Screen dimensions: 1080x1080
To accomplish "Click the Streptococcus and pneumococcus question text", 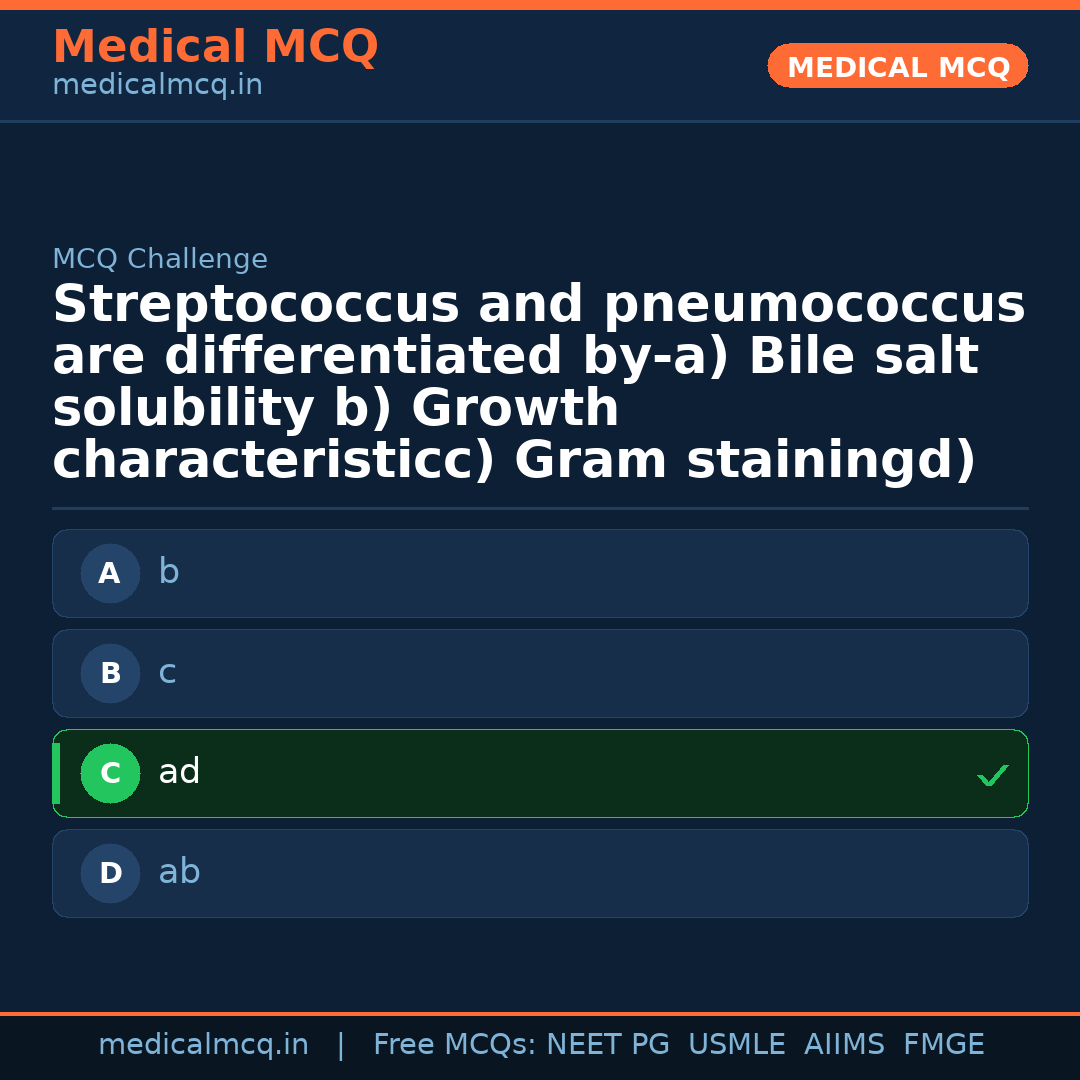I will coord(538,383).
